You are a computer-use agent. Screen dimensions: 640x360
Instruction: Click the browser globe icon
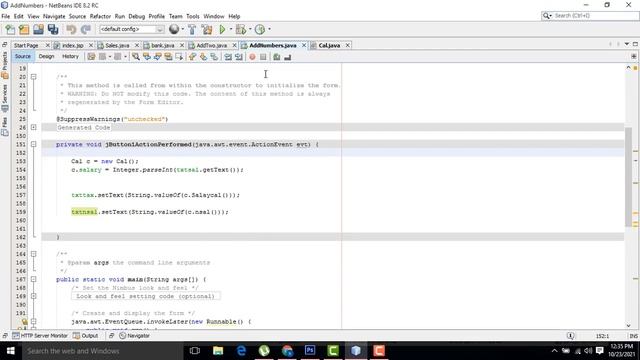(x=174, y=29)
